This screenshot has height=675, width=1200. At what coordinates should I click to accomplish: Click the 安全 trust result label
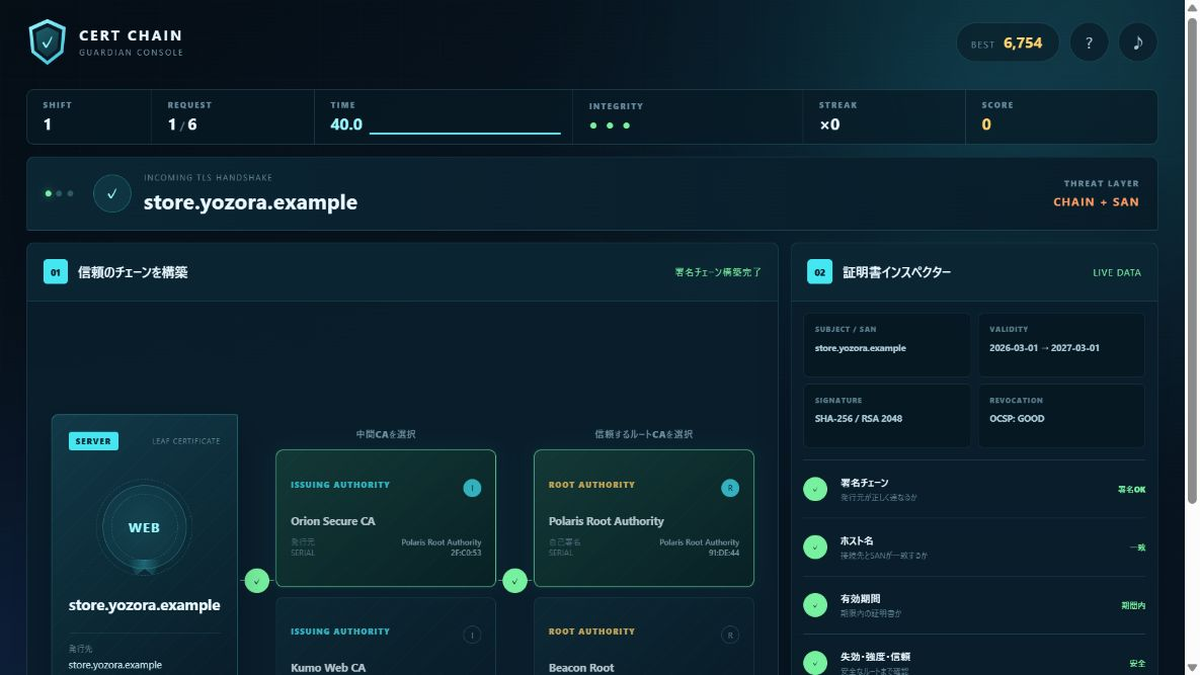tap(1138, 663)
